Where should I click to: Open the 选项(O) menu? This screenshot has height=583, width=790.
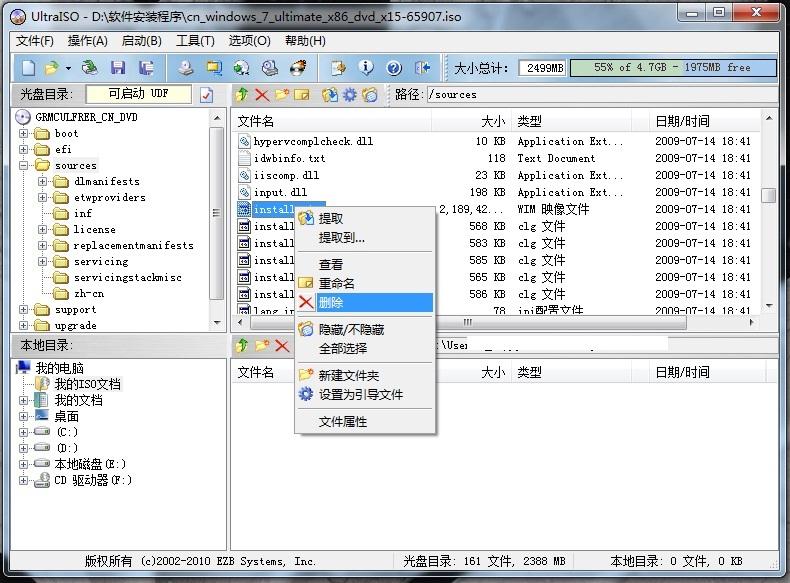click(x=249, y=41)
